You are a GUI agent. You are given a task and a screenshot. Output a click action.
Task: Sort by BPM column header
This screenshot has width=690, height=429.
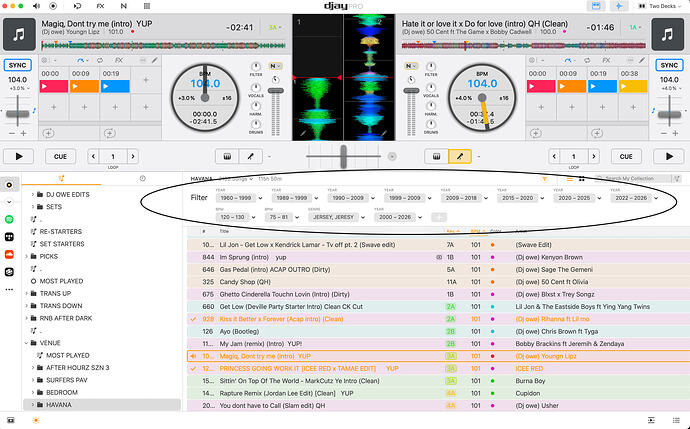point(477,231)
